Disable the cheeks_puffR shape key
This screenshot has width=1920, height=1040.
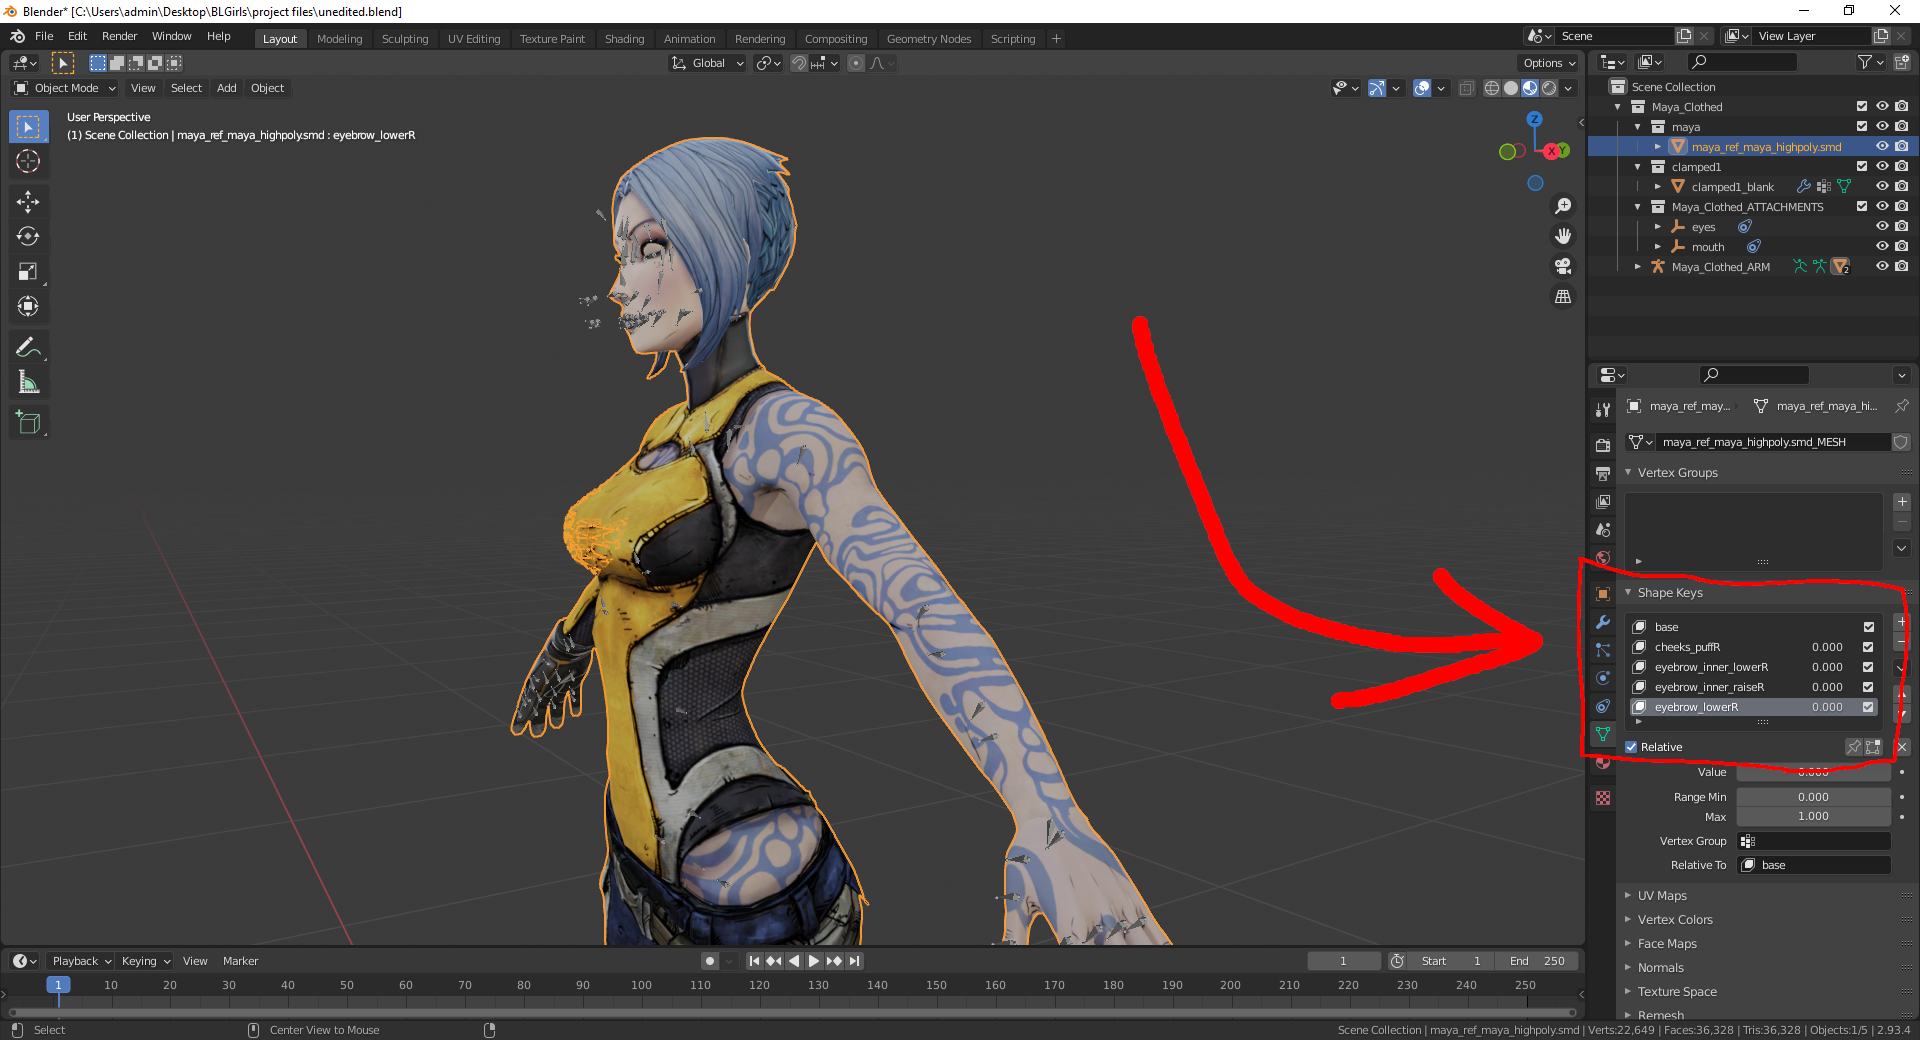click(x=1868, y=647)
